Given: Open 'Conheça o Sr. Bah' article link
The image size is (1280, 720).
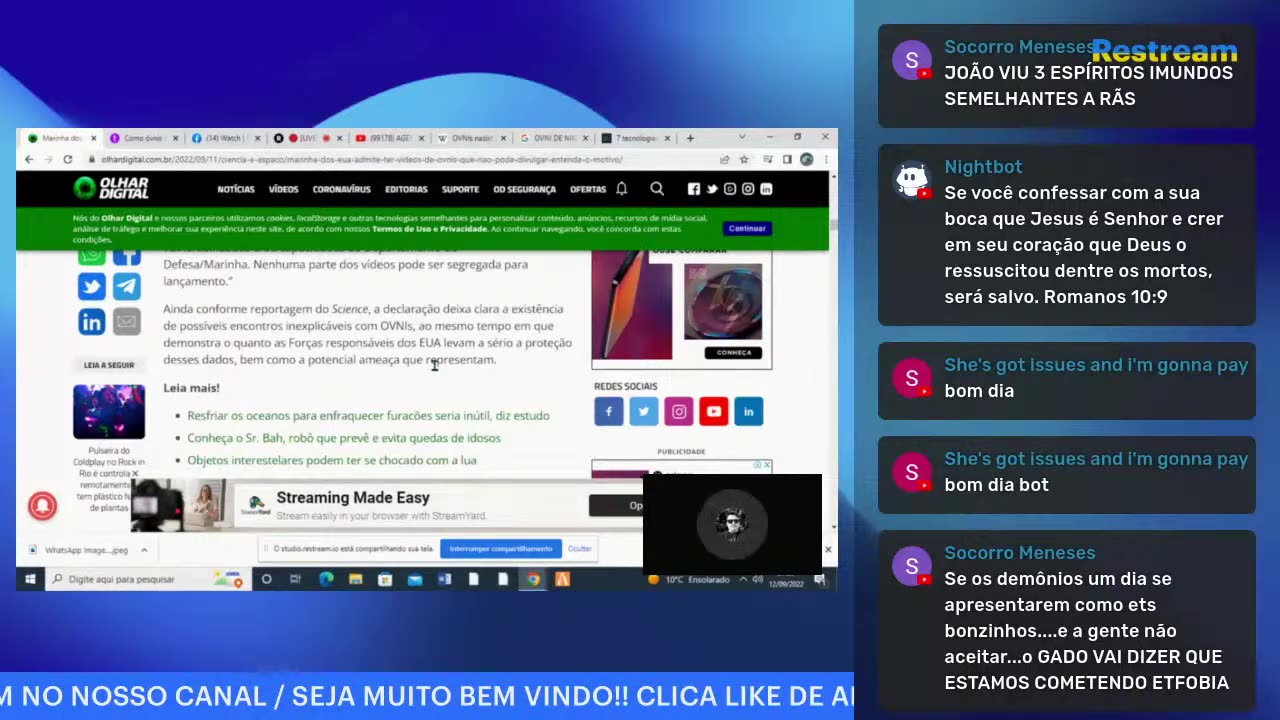Looking at the screenshot, I should pos(344,438).
